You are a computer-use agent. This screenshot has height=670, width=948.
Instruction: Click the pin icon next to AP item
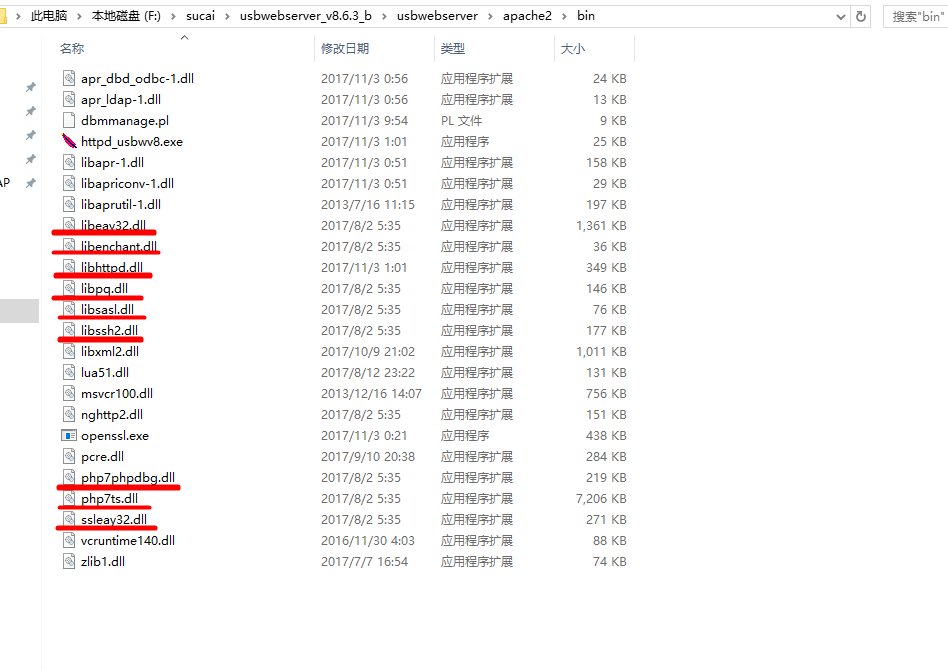(x=30, y=182)
